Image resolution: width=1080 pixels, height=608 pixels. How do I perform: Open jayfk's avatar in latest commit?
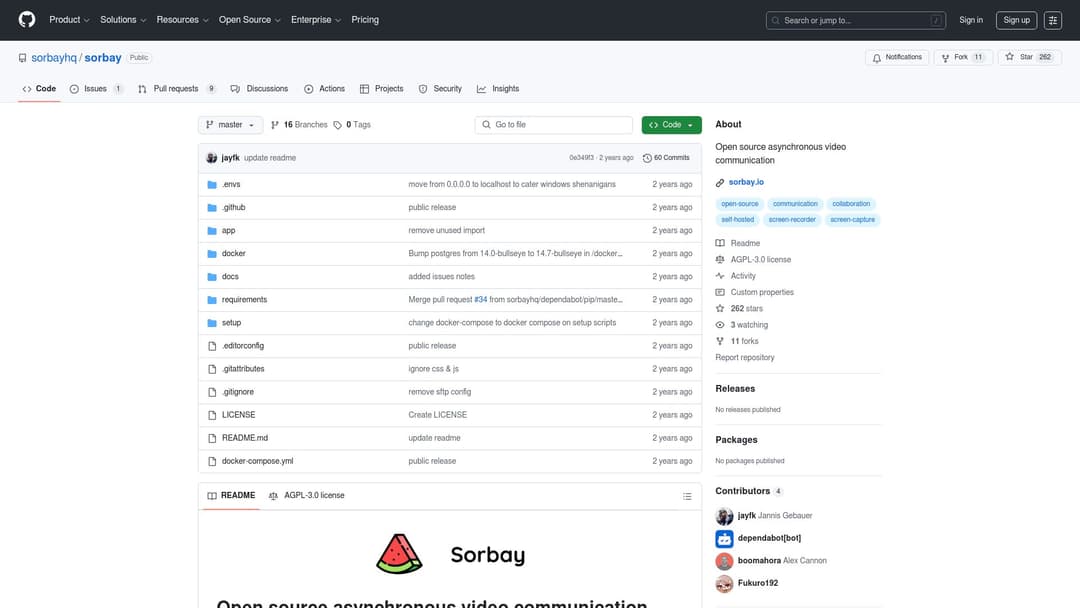click(x=211, y=158)
